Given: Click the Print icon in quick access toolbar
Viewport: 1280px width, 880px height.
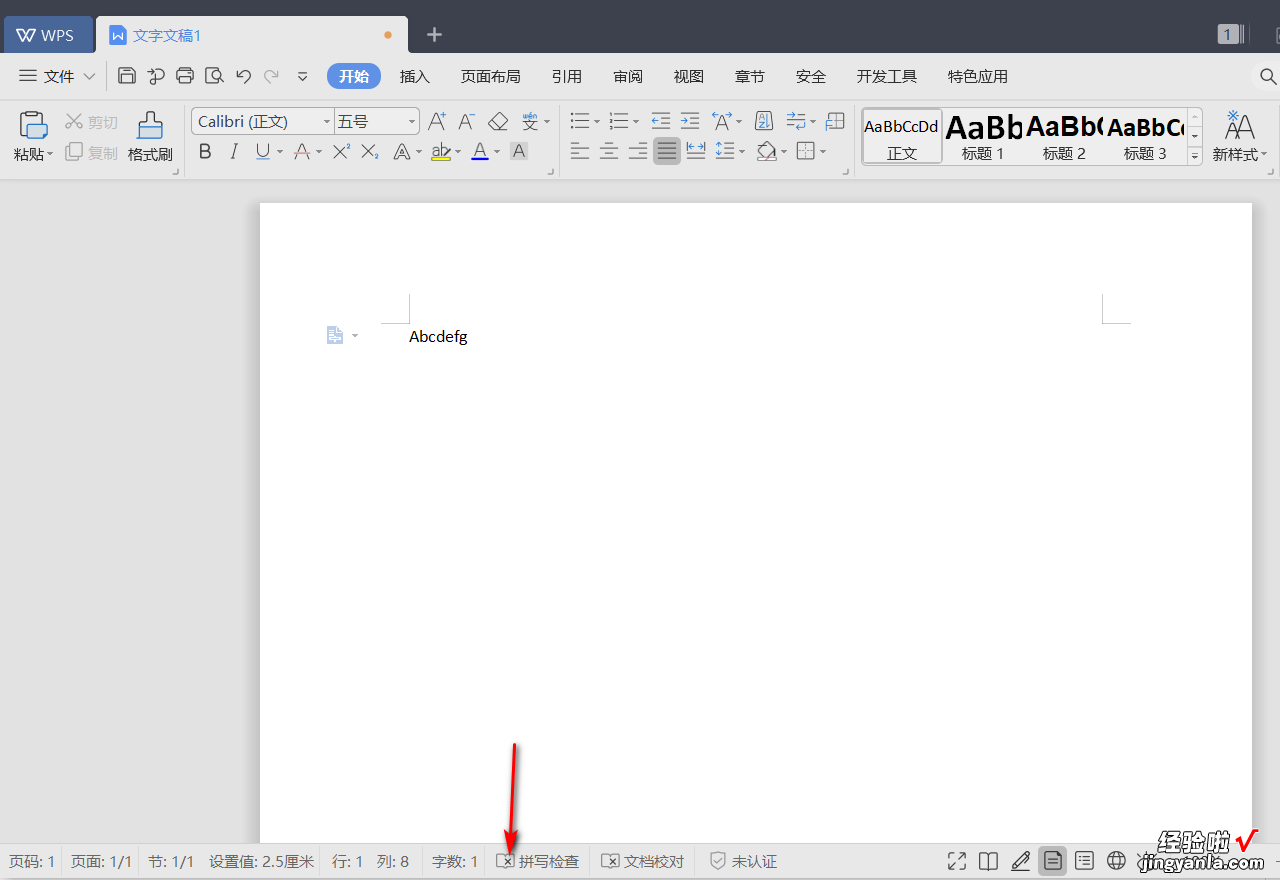Looking at the screenshot, I should pyautogui.click(x=185, y=76).
